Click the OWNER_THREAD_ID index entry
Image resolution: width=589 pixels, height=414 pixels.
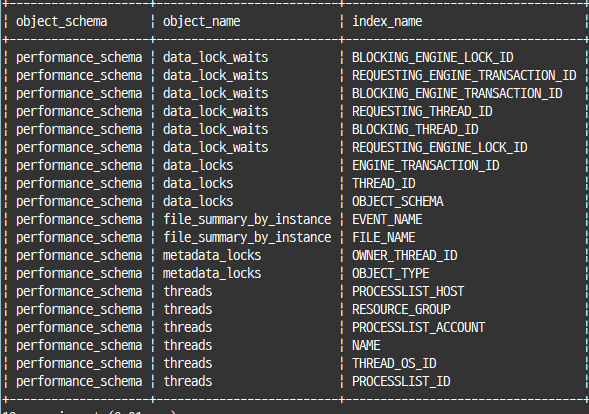pos(405,256)
